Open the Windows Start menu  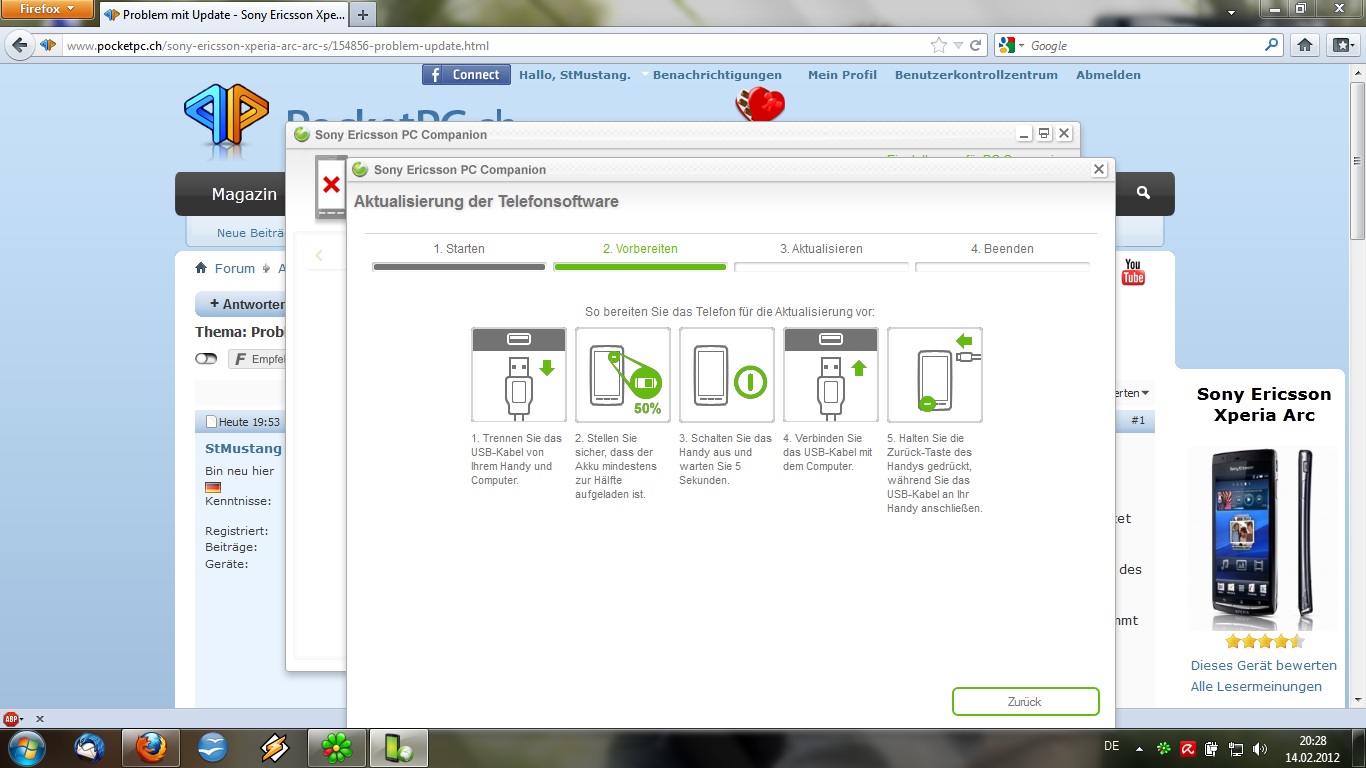pos(26,747)
